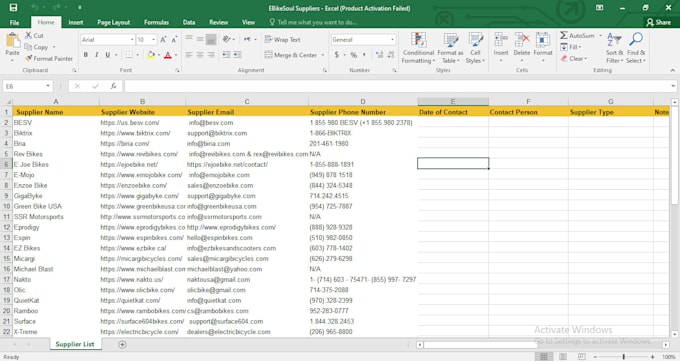Viewport: 680px width, 361px height.
Task: Collapse the ribbon with the arrow
Action: [x=672, y=70]
